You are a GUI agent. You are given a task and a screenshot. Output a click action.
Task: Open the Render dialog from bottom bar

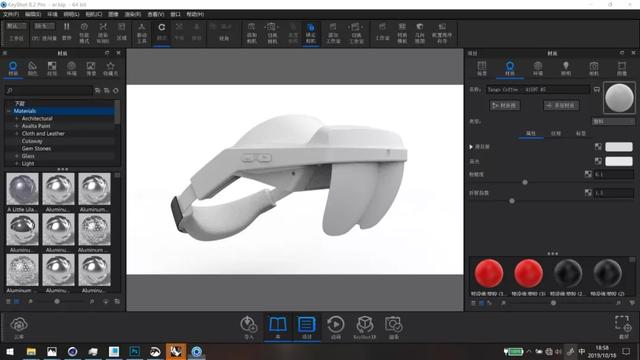pyautogui.click(x=393, y=328)
